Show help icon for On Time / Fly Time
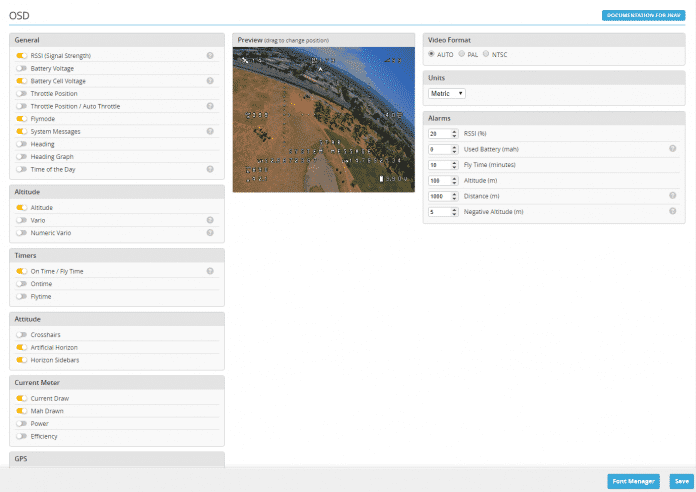696x492 pixels. [210, 271]
